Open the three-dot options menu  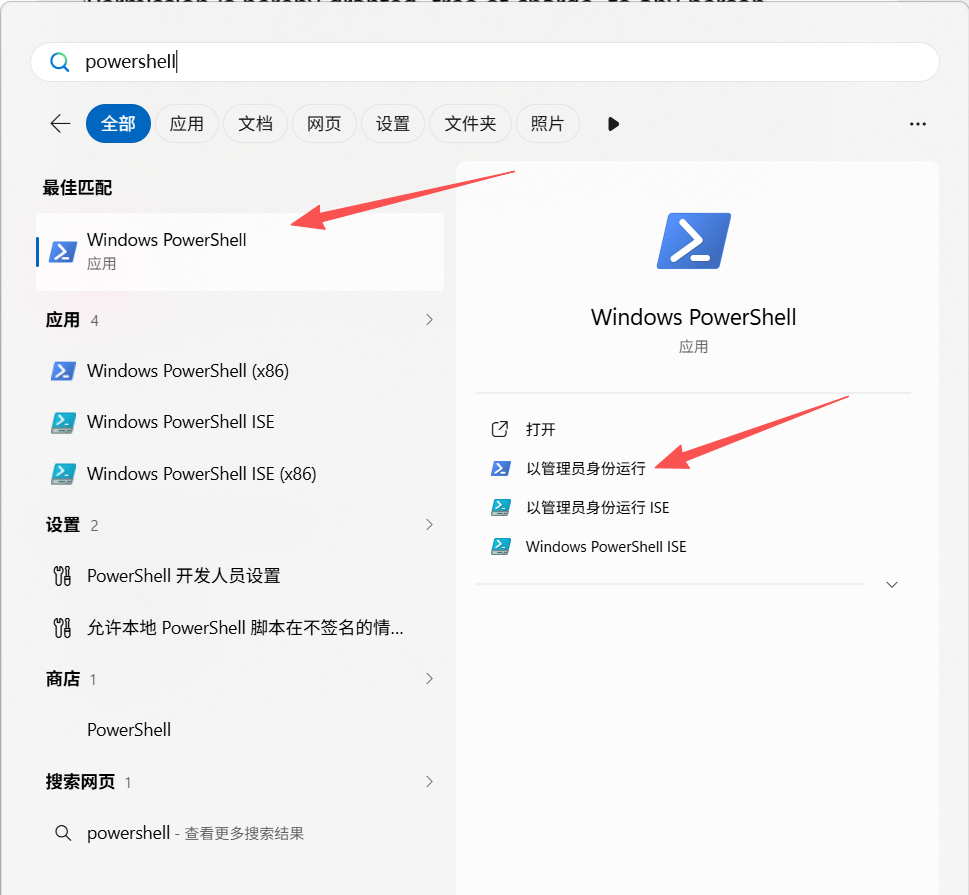(x=918, y=124)
